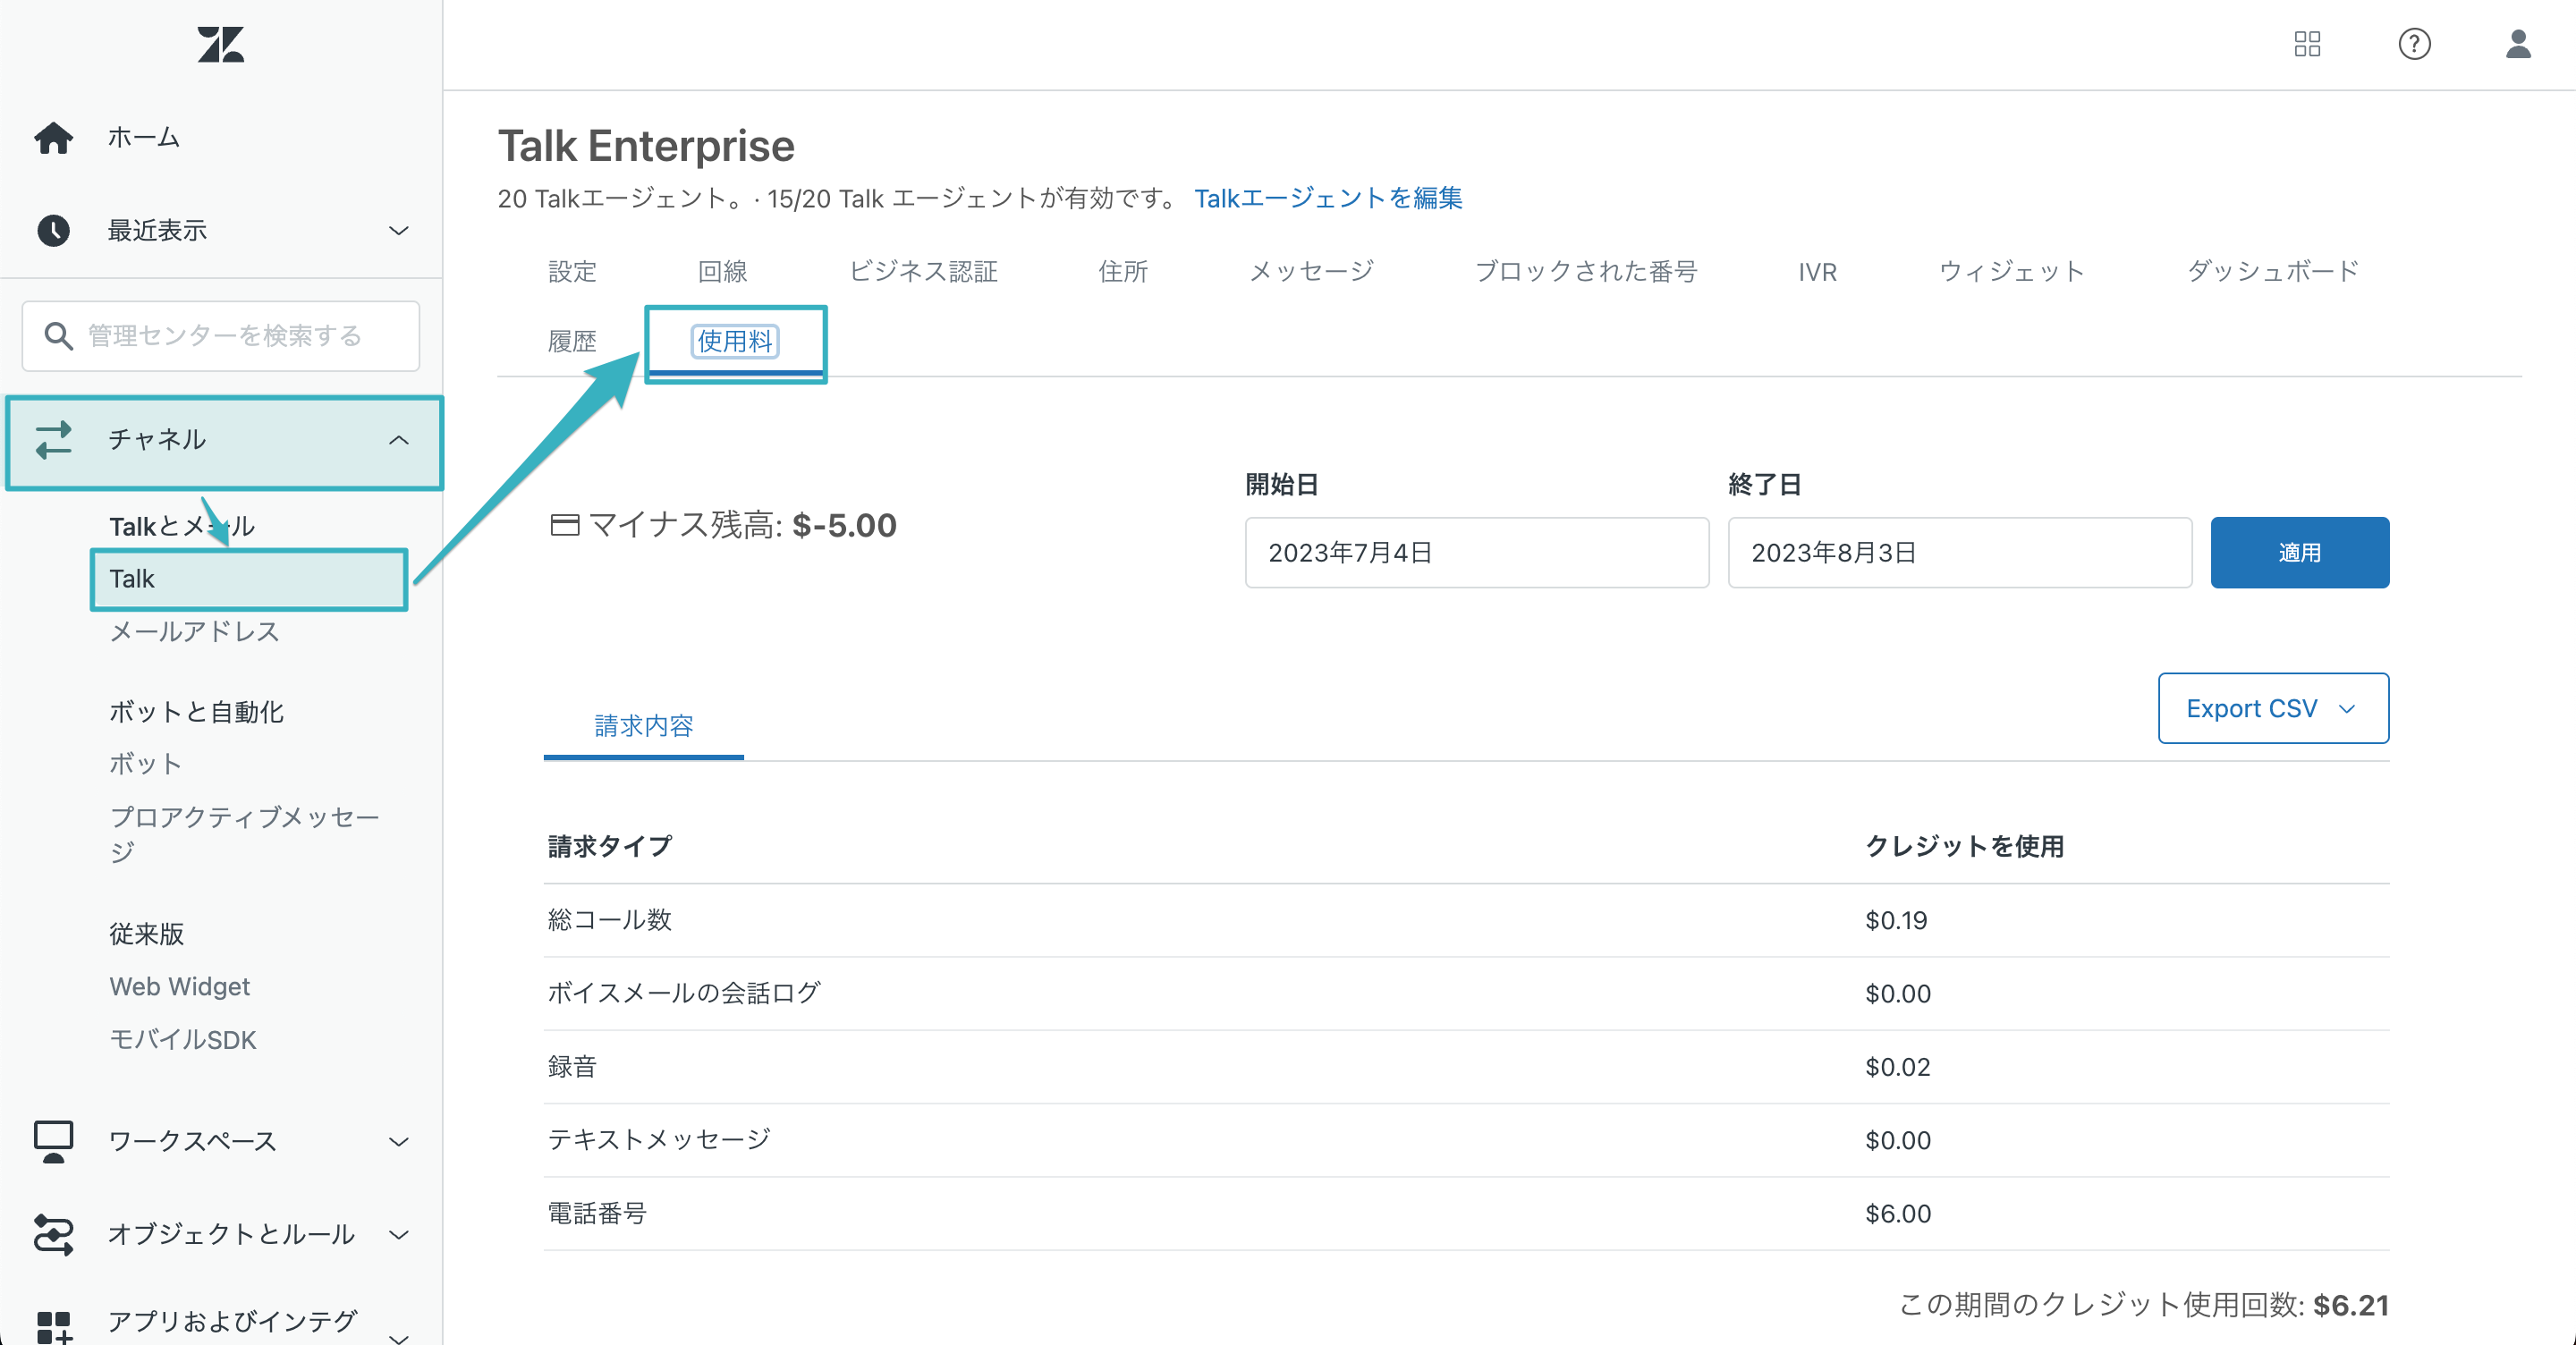The height and width of the screenshot is (1345, 2576).
Task: Open the 開始日 date picker
Action: (x=1477, y=553)
